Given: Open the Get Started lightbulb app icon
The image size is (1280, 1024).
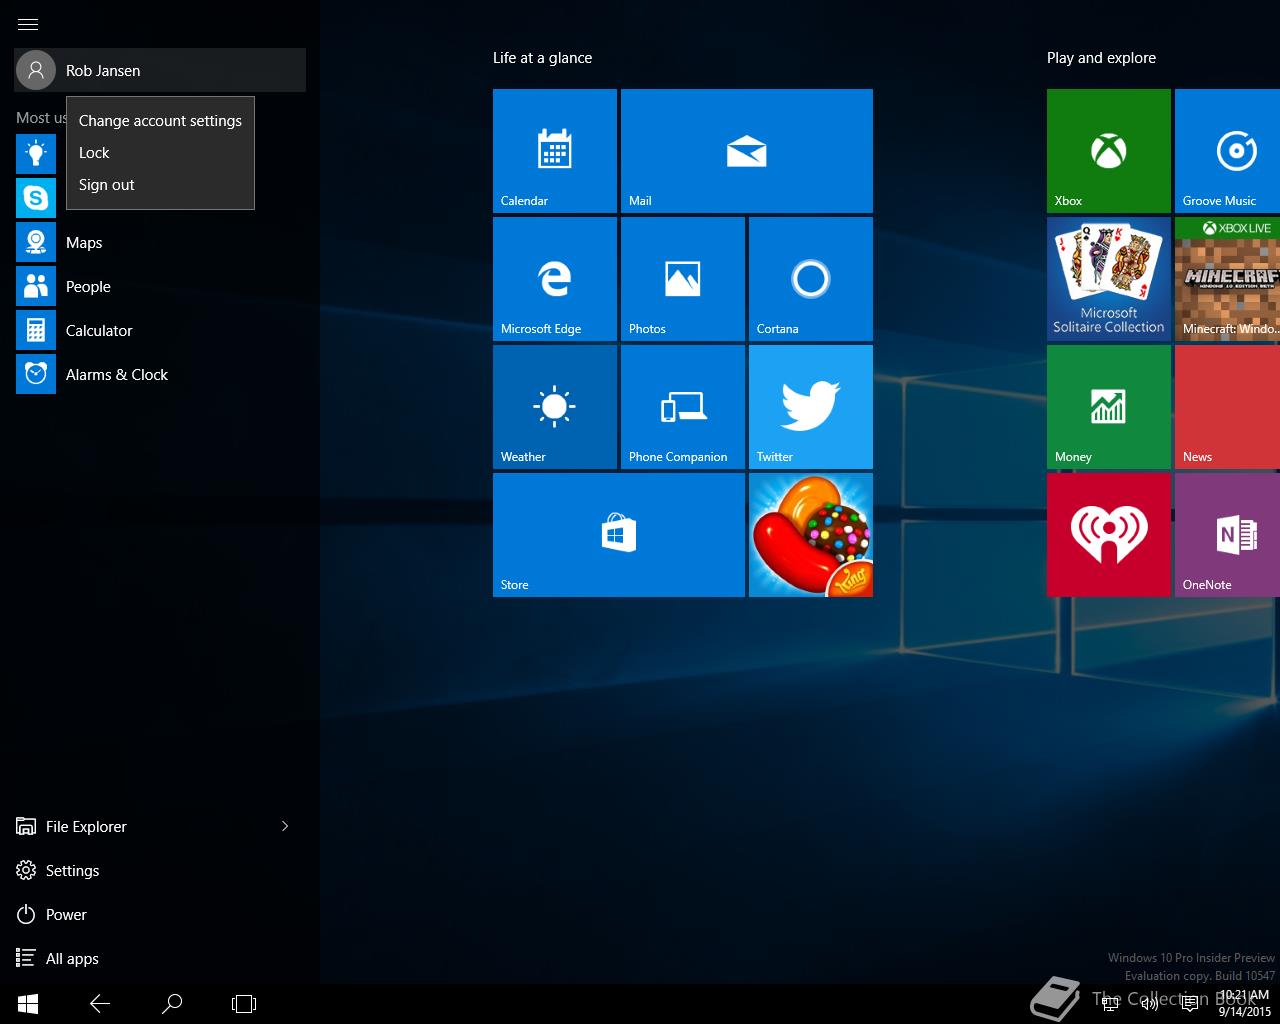Looking at the screenshot, I should pos(36,154).
